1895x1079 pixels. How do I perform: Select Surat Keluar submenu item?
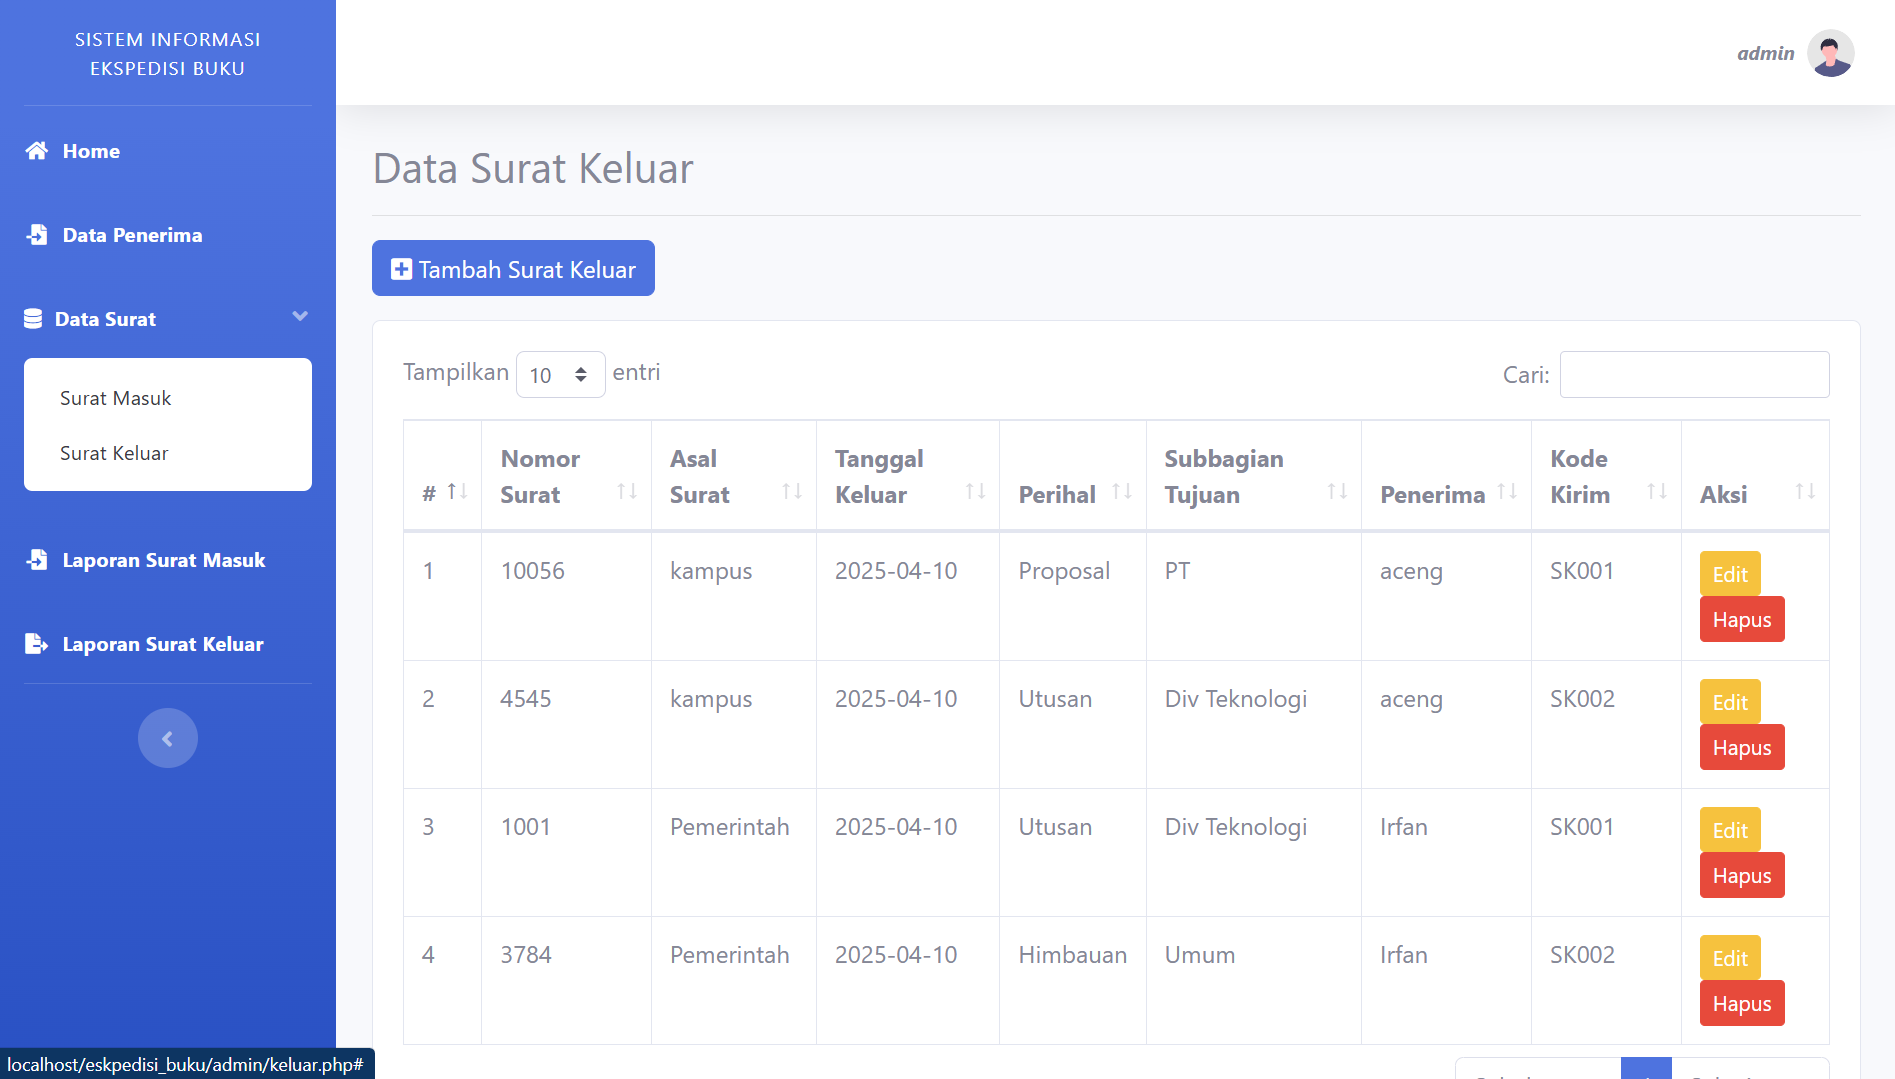pos(114,453)
